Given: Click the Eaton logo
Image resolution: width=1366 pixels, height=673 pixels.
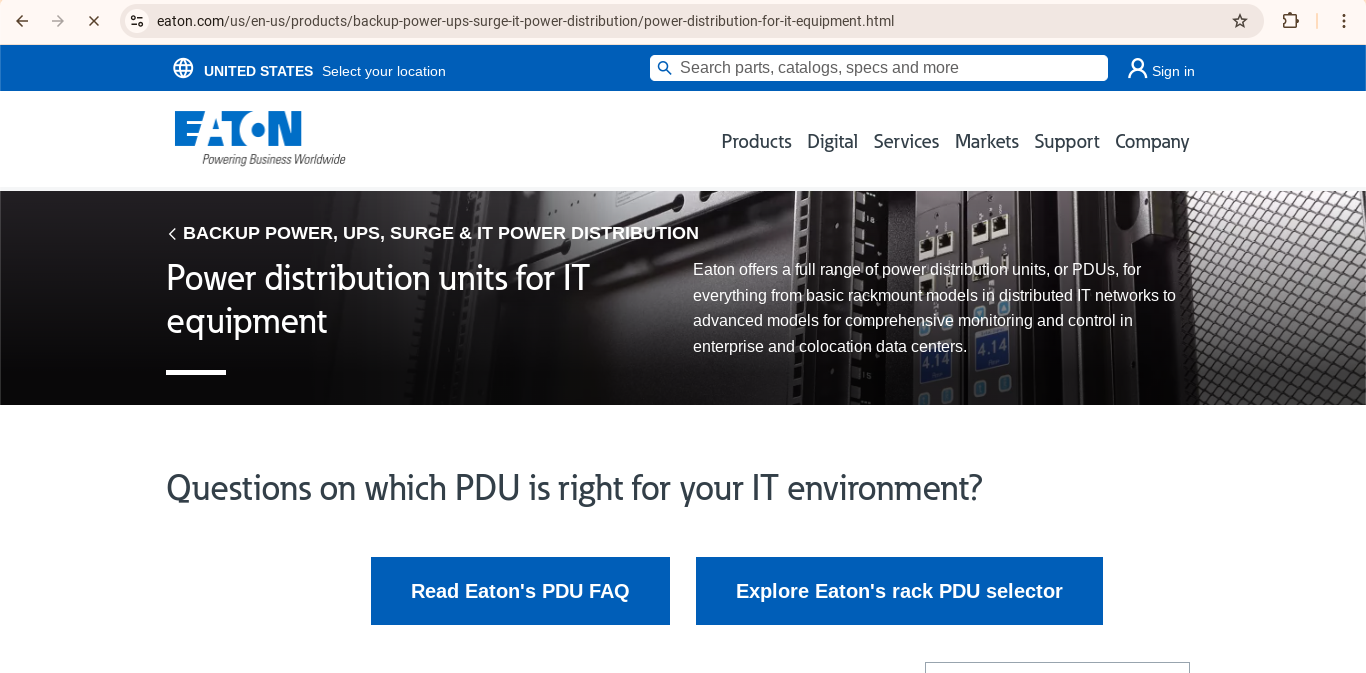Looking at the screenshot, I should [x=260, y=138].
